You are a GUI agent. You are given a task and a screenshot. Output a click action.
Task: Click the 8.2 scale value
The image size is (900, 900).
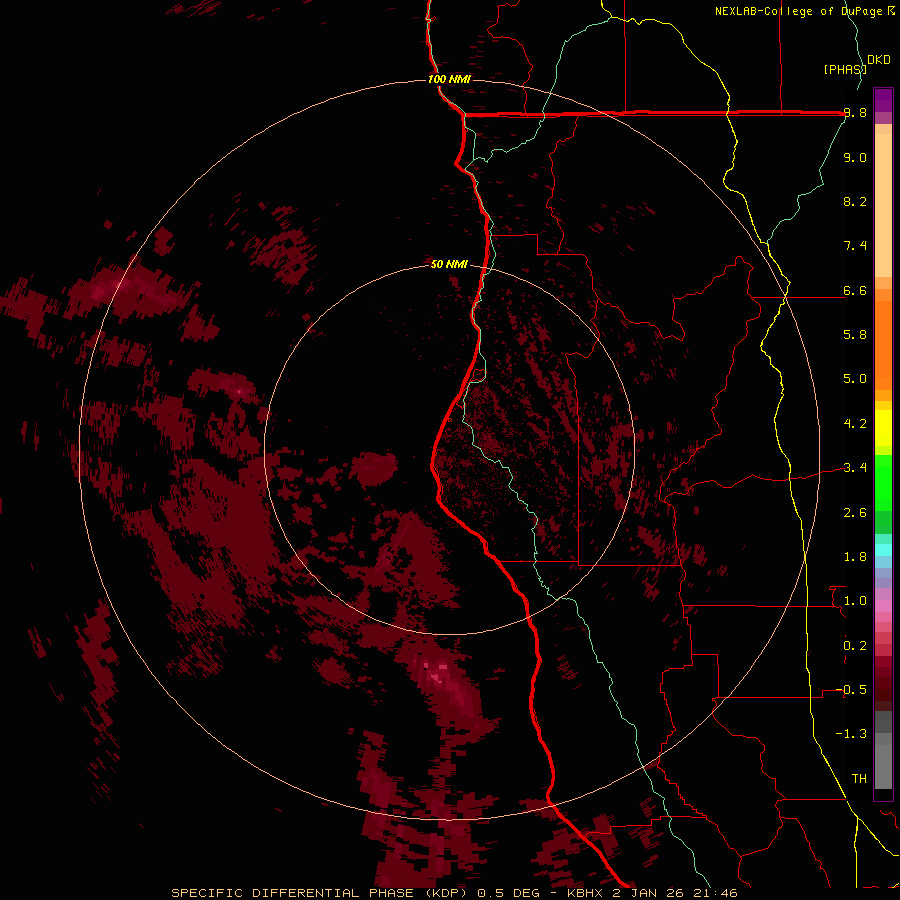[x=855, y=201]
